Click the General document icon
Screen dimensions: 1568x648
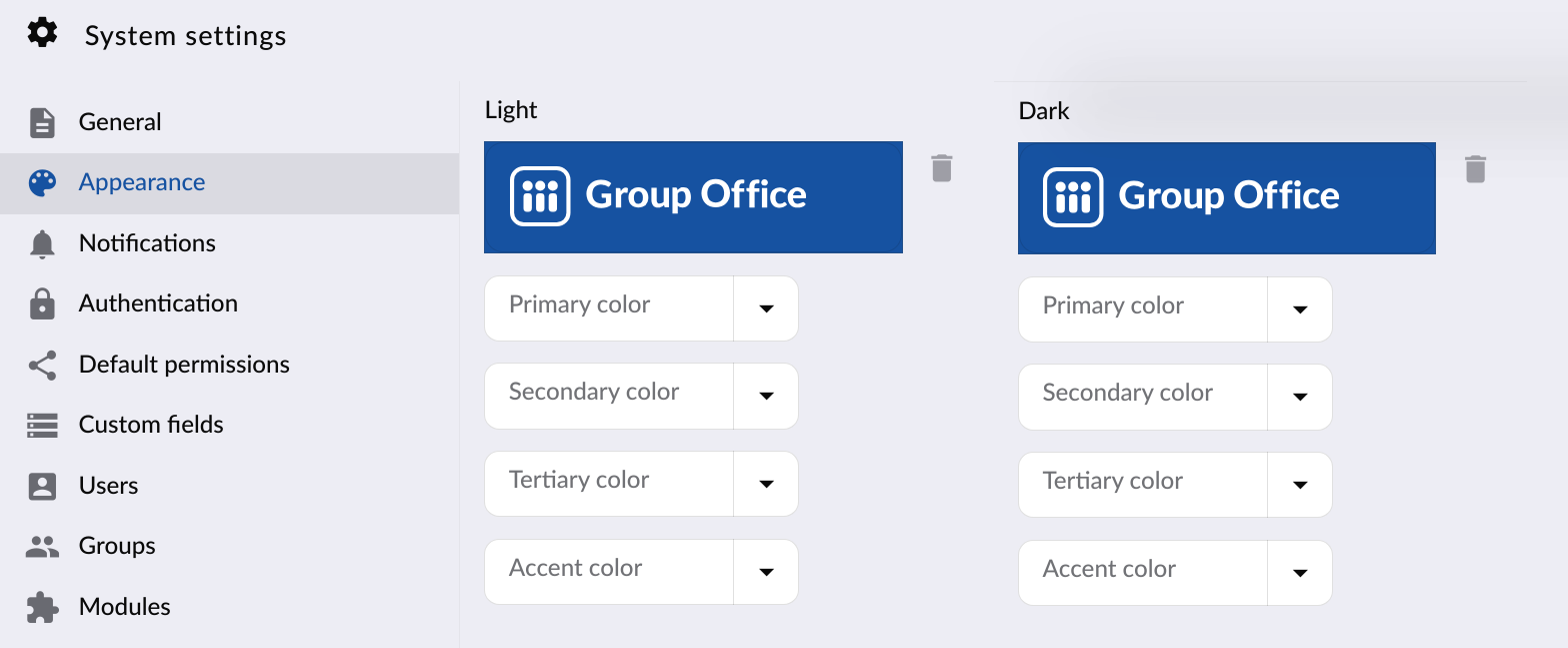pos(42,122)
